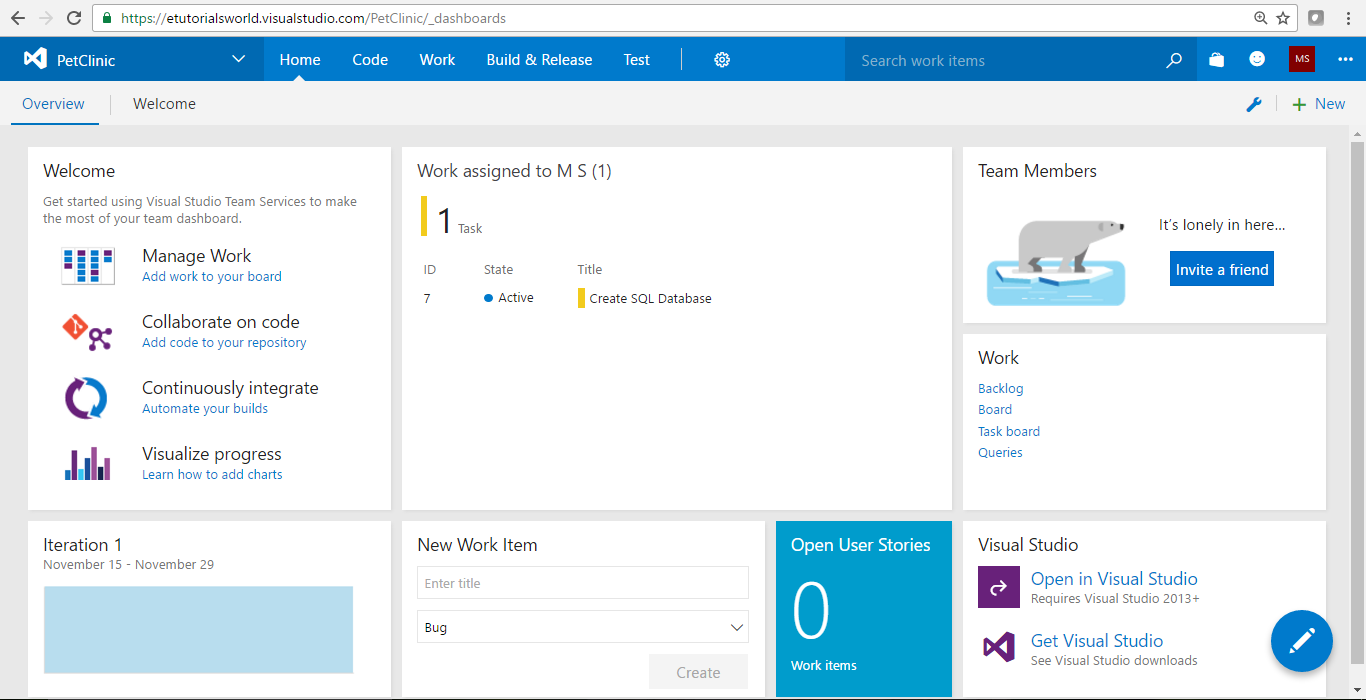Click the Open in Visual Studio link

pos(1114,579)
